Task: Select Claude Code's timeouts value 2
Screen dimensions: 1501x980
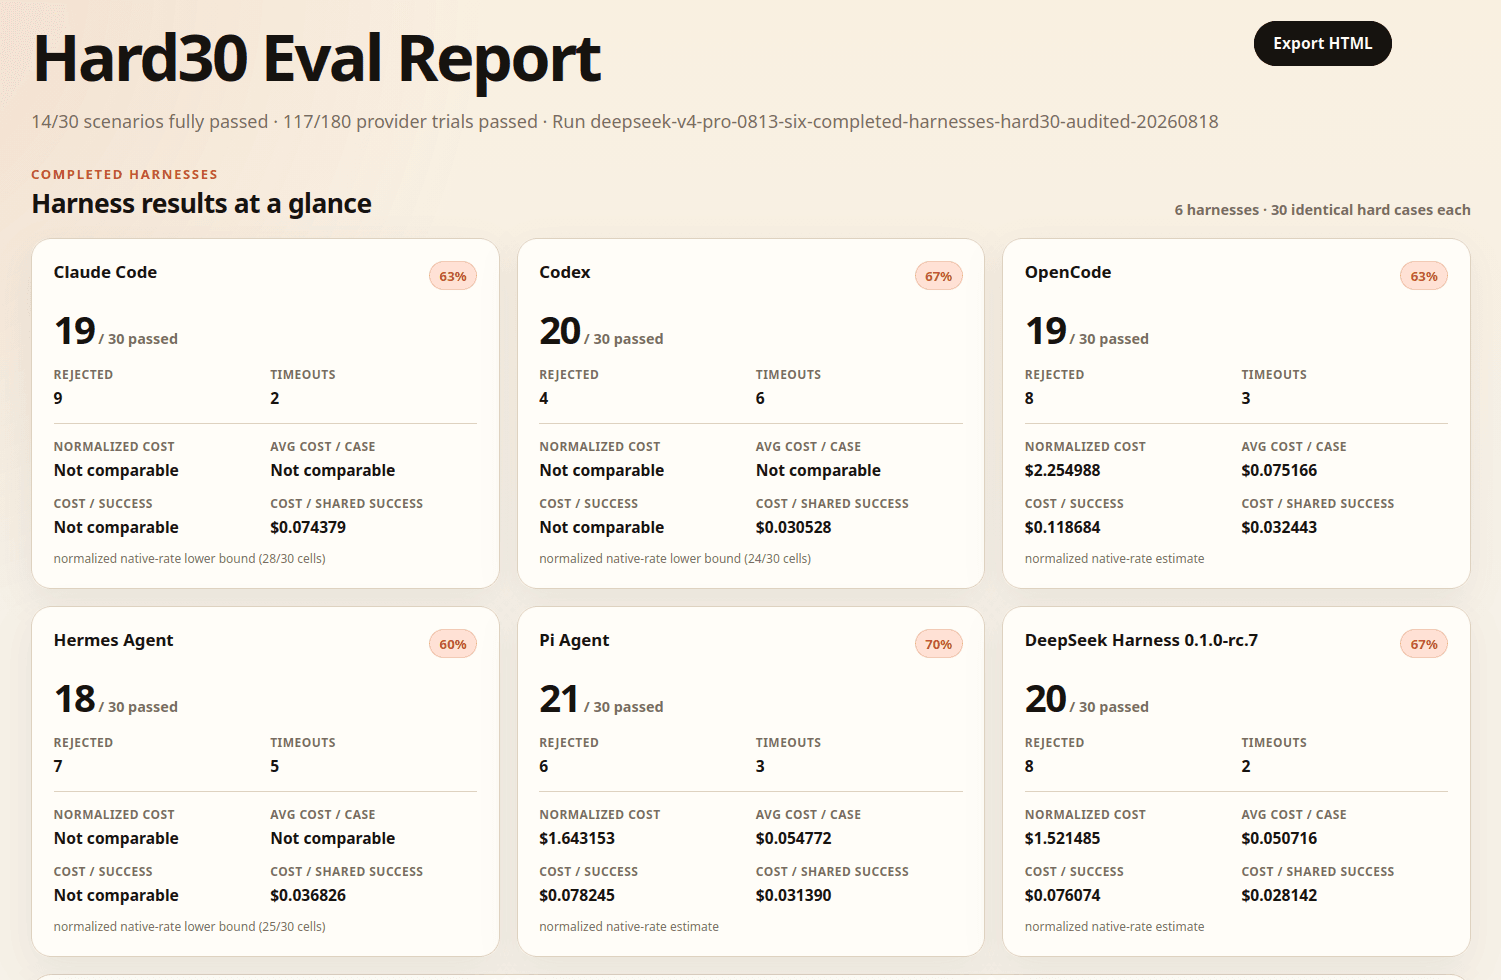Action: (275, 398)
